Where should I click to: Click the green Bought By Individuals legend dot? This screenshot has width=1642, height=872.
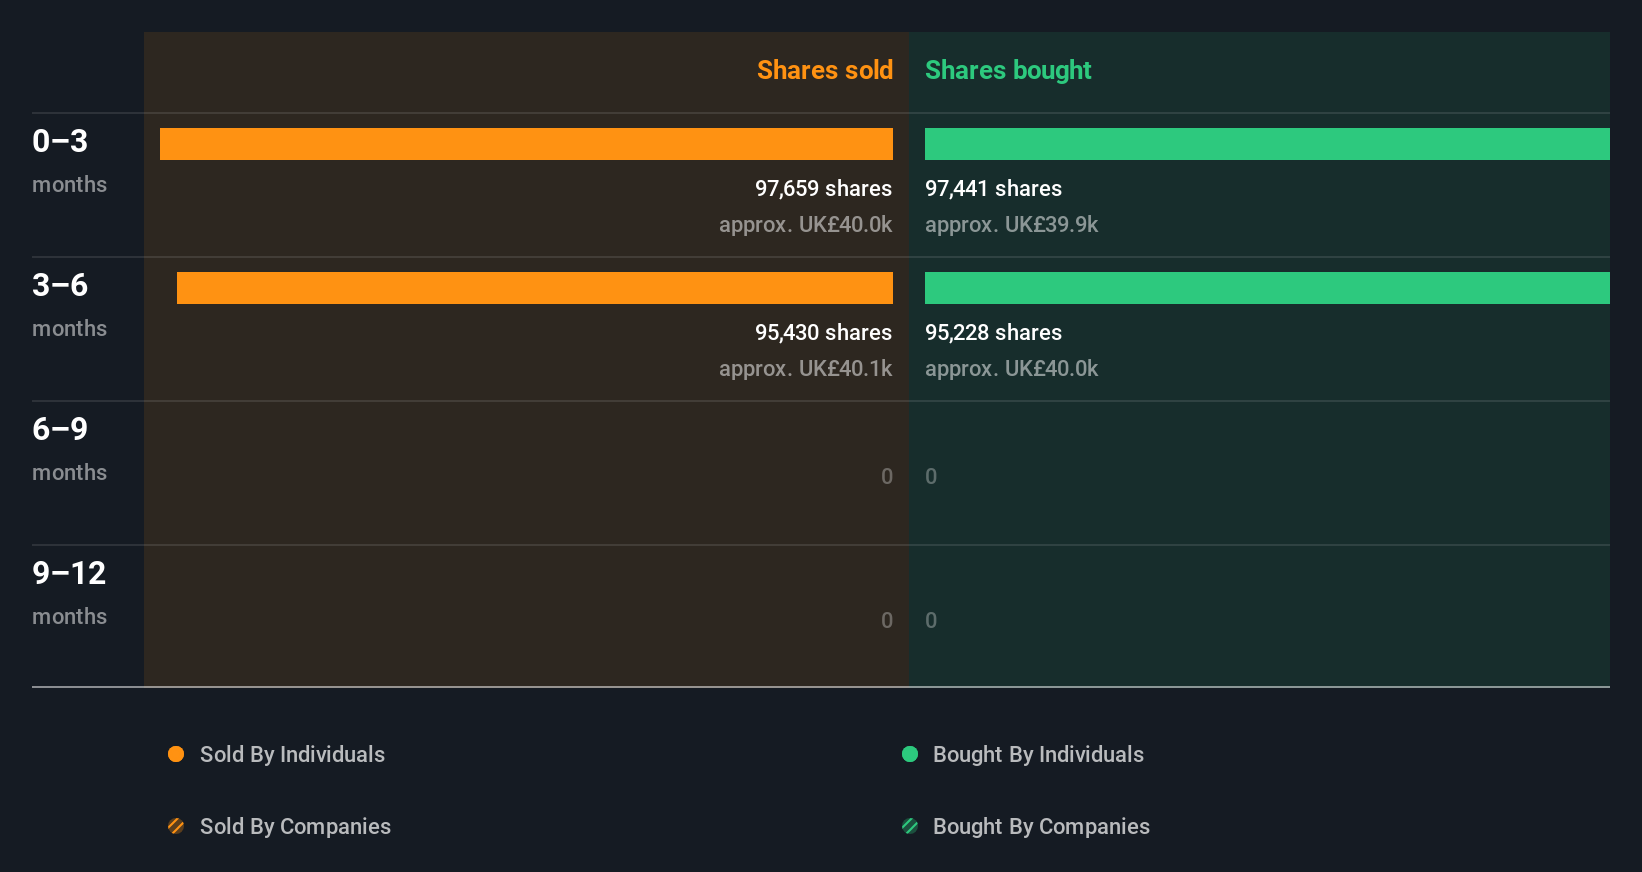coord(910,754)
